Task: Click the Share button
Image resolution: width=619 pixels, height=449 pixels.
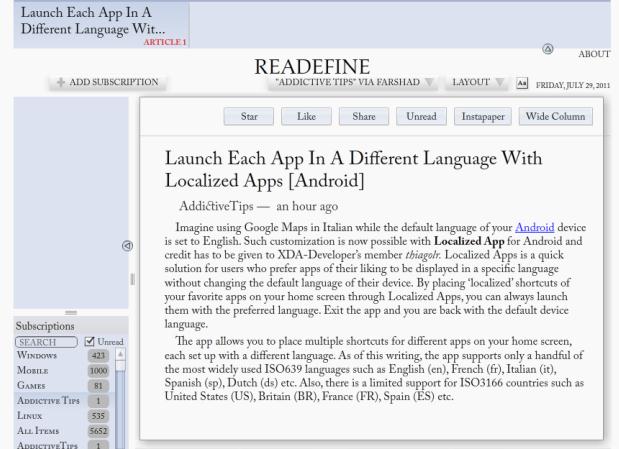Action: pyautogui.click(x=364, y=116)
